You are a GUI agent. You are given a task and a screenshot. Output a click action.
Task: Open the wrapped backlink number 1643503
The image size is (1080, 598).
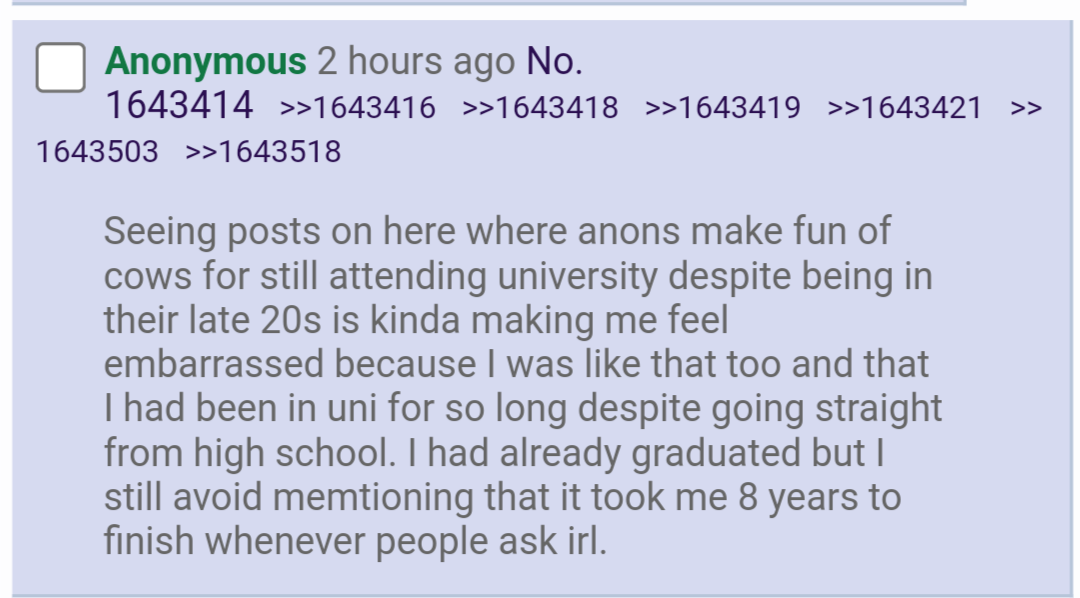coord(97,152)
